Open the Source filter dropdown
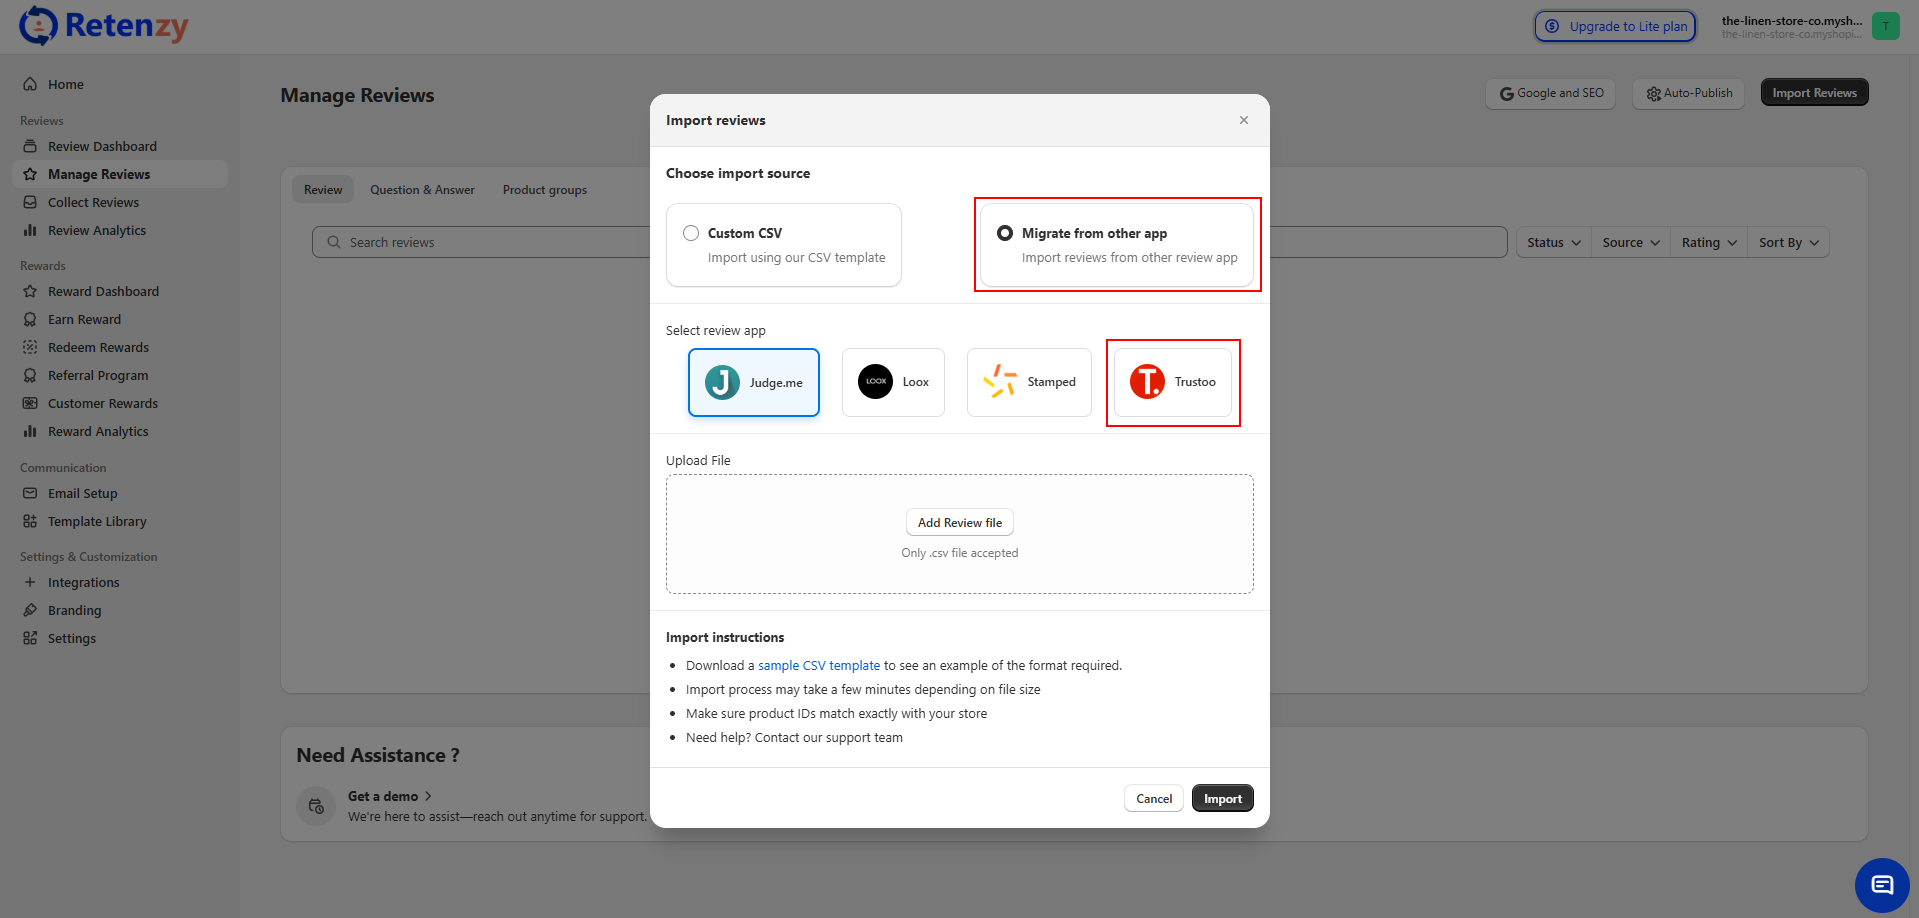The width and height of the screenshot is (1919, 918). 1630,242
